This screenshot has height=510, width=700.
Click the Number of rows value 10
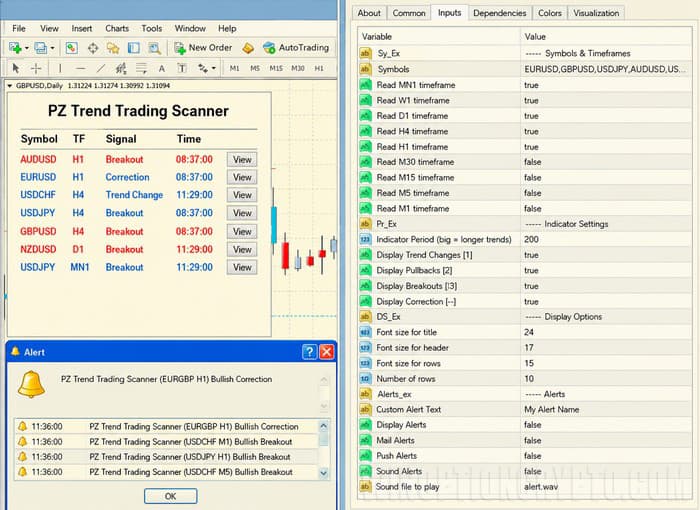point(606,379)
